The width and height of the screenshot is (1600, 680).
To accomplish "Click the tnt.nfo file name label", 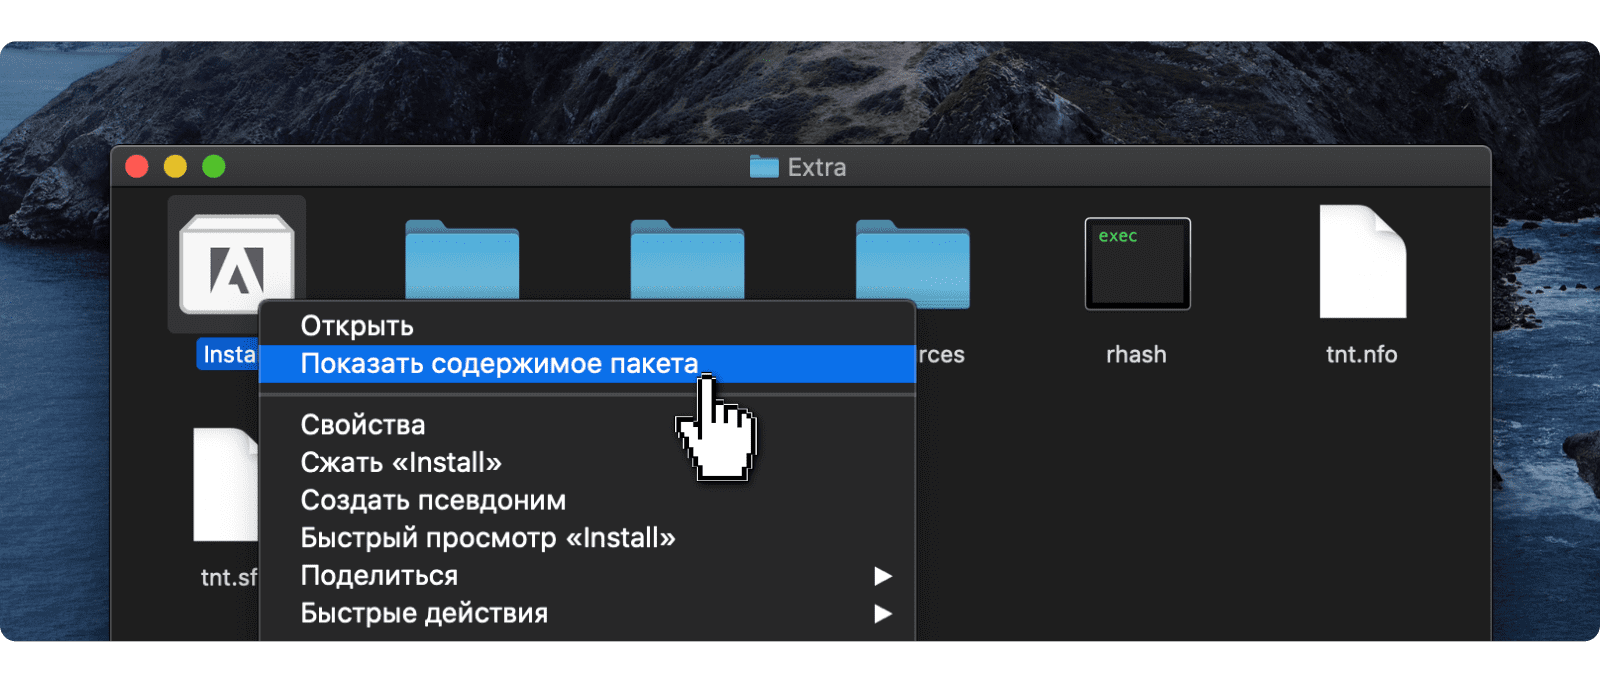I will (1361, 355).
